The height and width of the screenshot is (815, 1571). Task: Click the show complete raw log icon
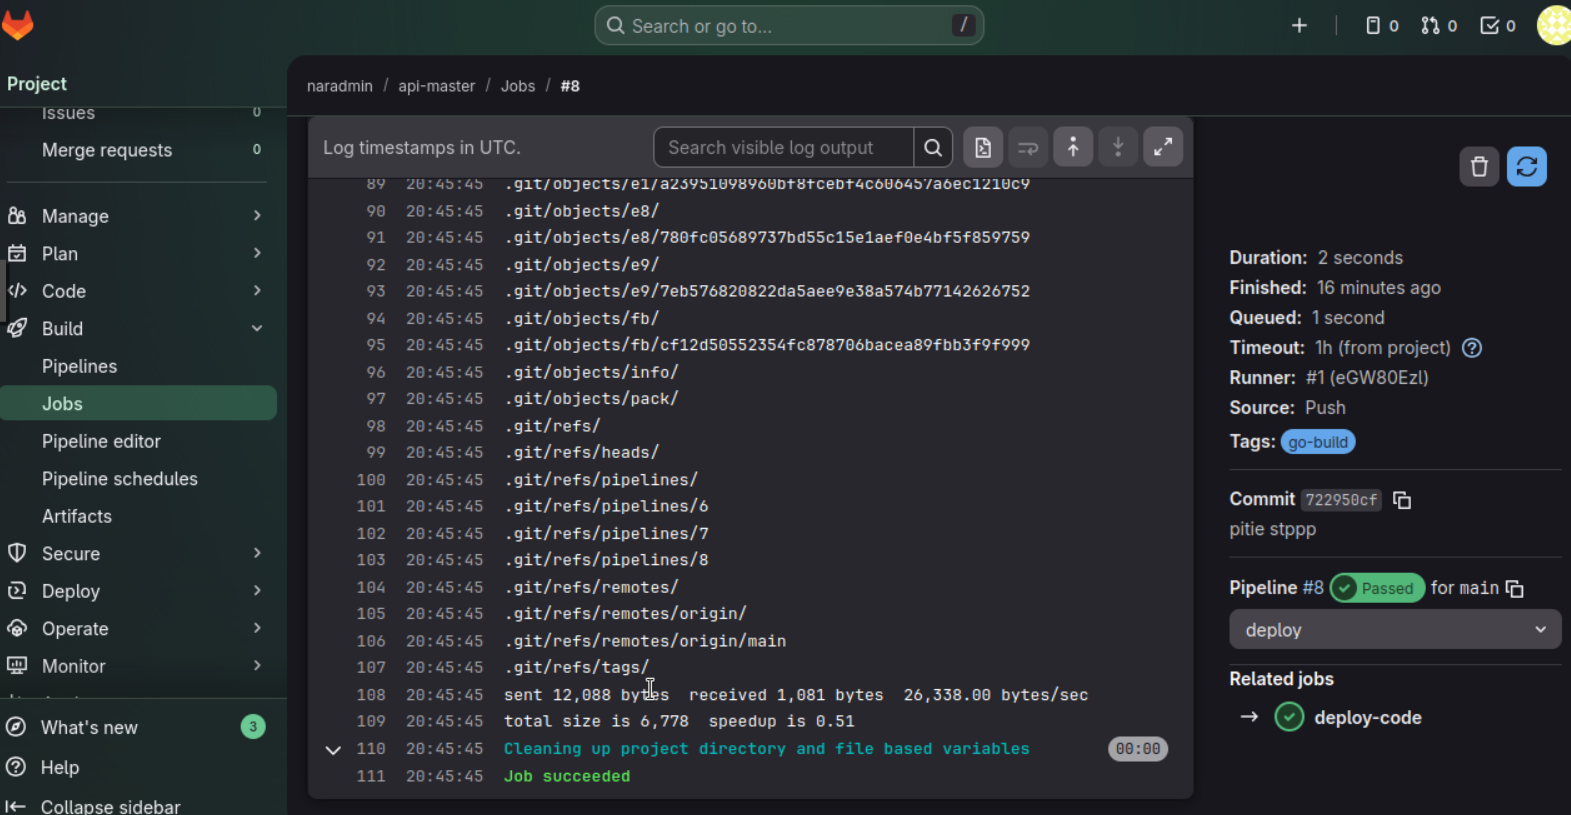pyautogui.click(x=982, y=148)
